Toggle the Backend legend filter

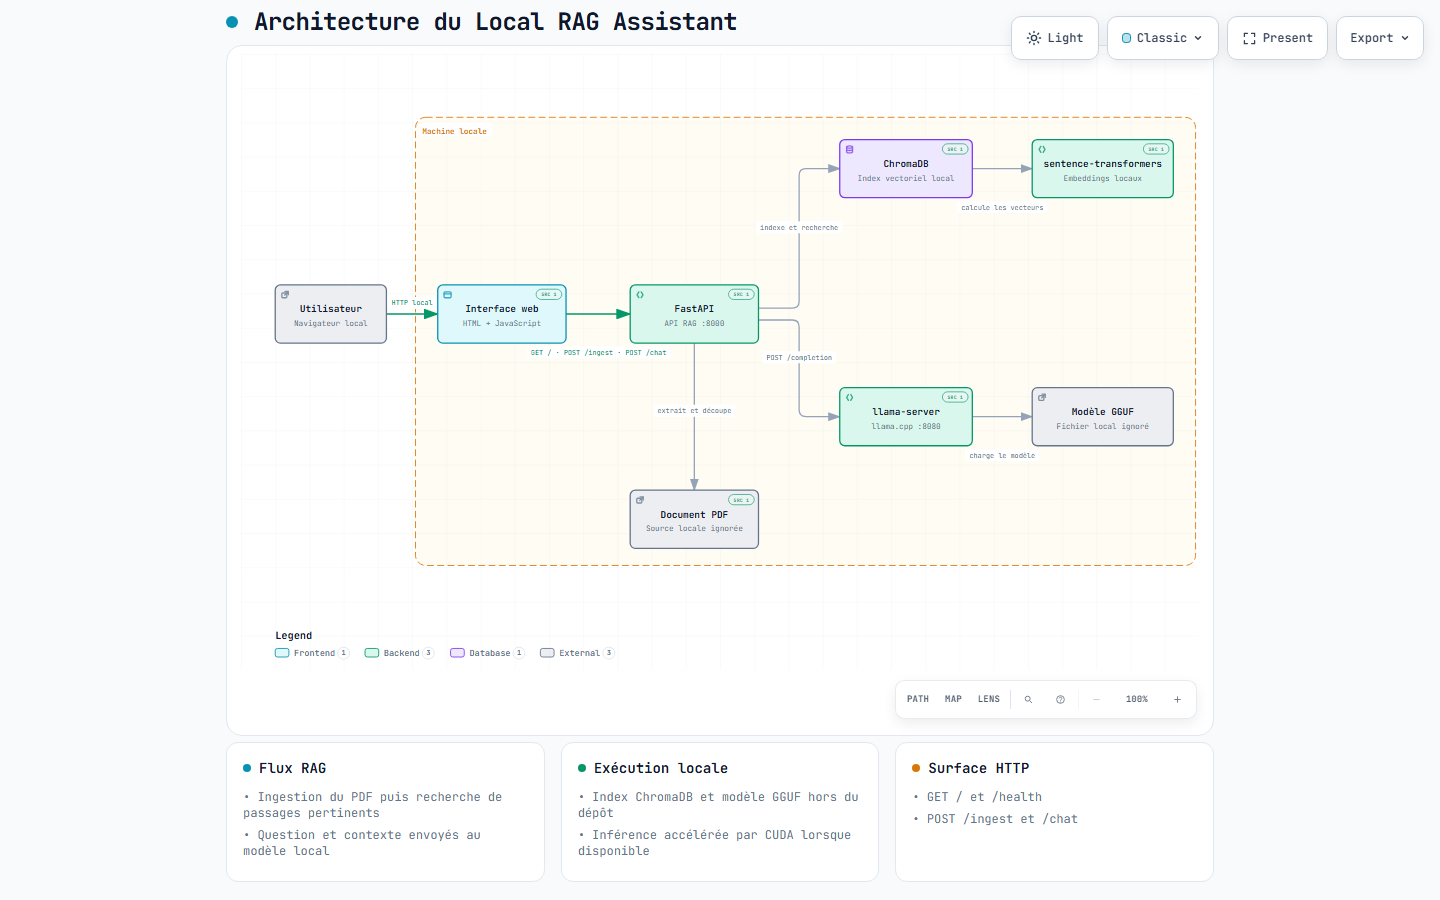pos(399,653)
